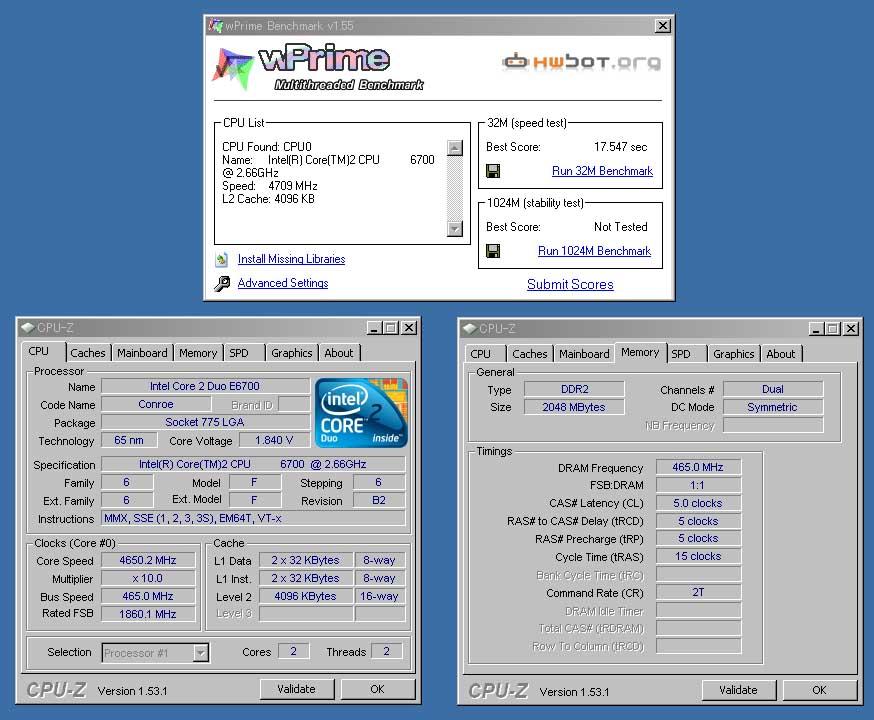Click the FSB:DRAM 1:1 field
This screenshot has width=874, height=720.
[698, 485]
